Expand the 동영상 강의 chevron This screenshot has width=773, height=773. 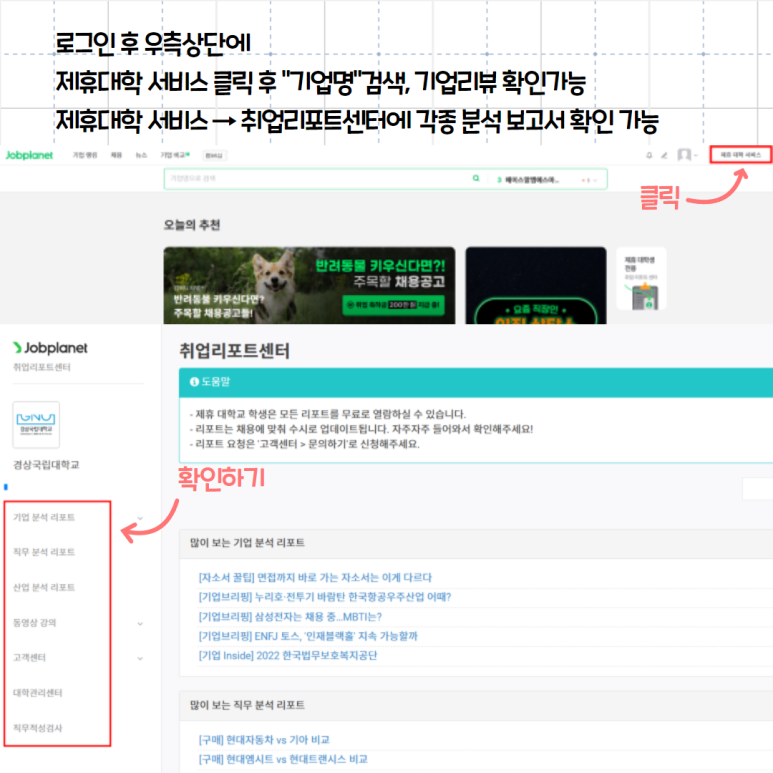[140, 624]
